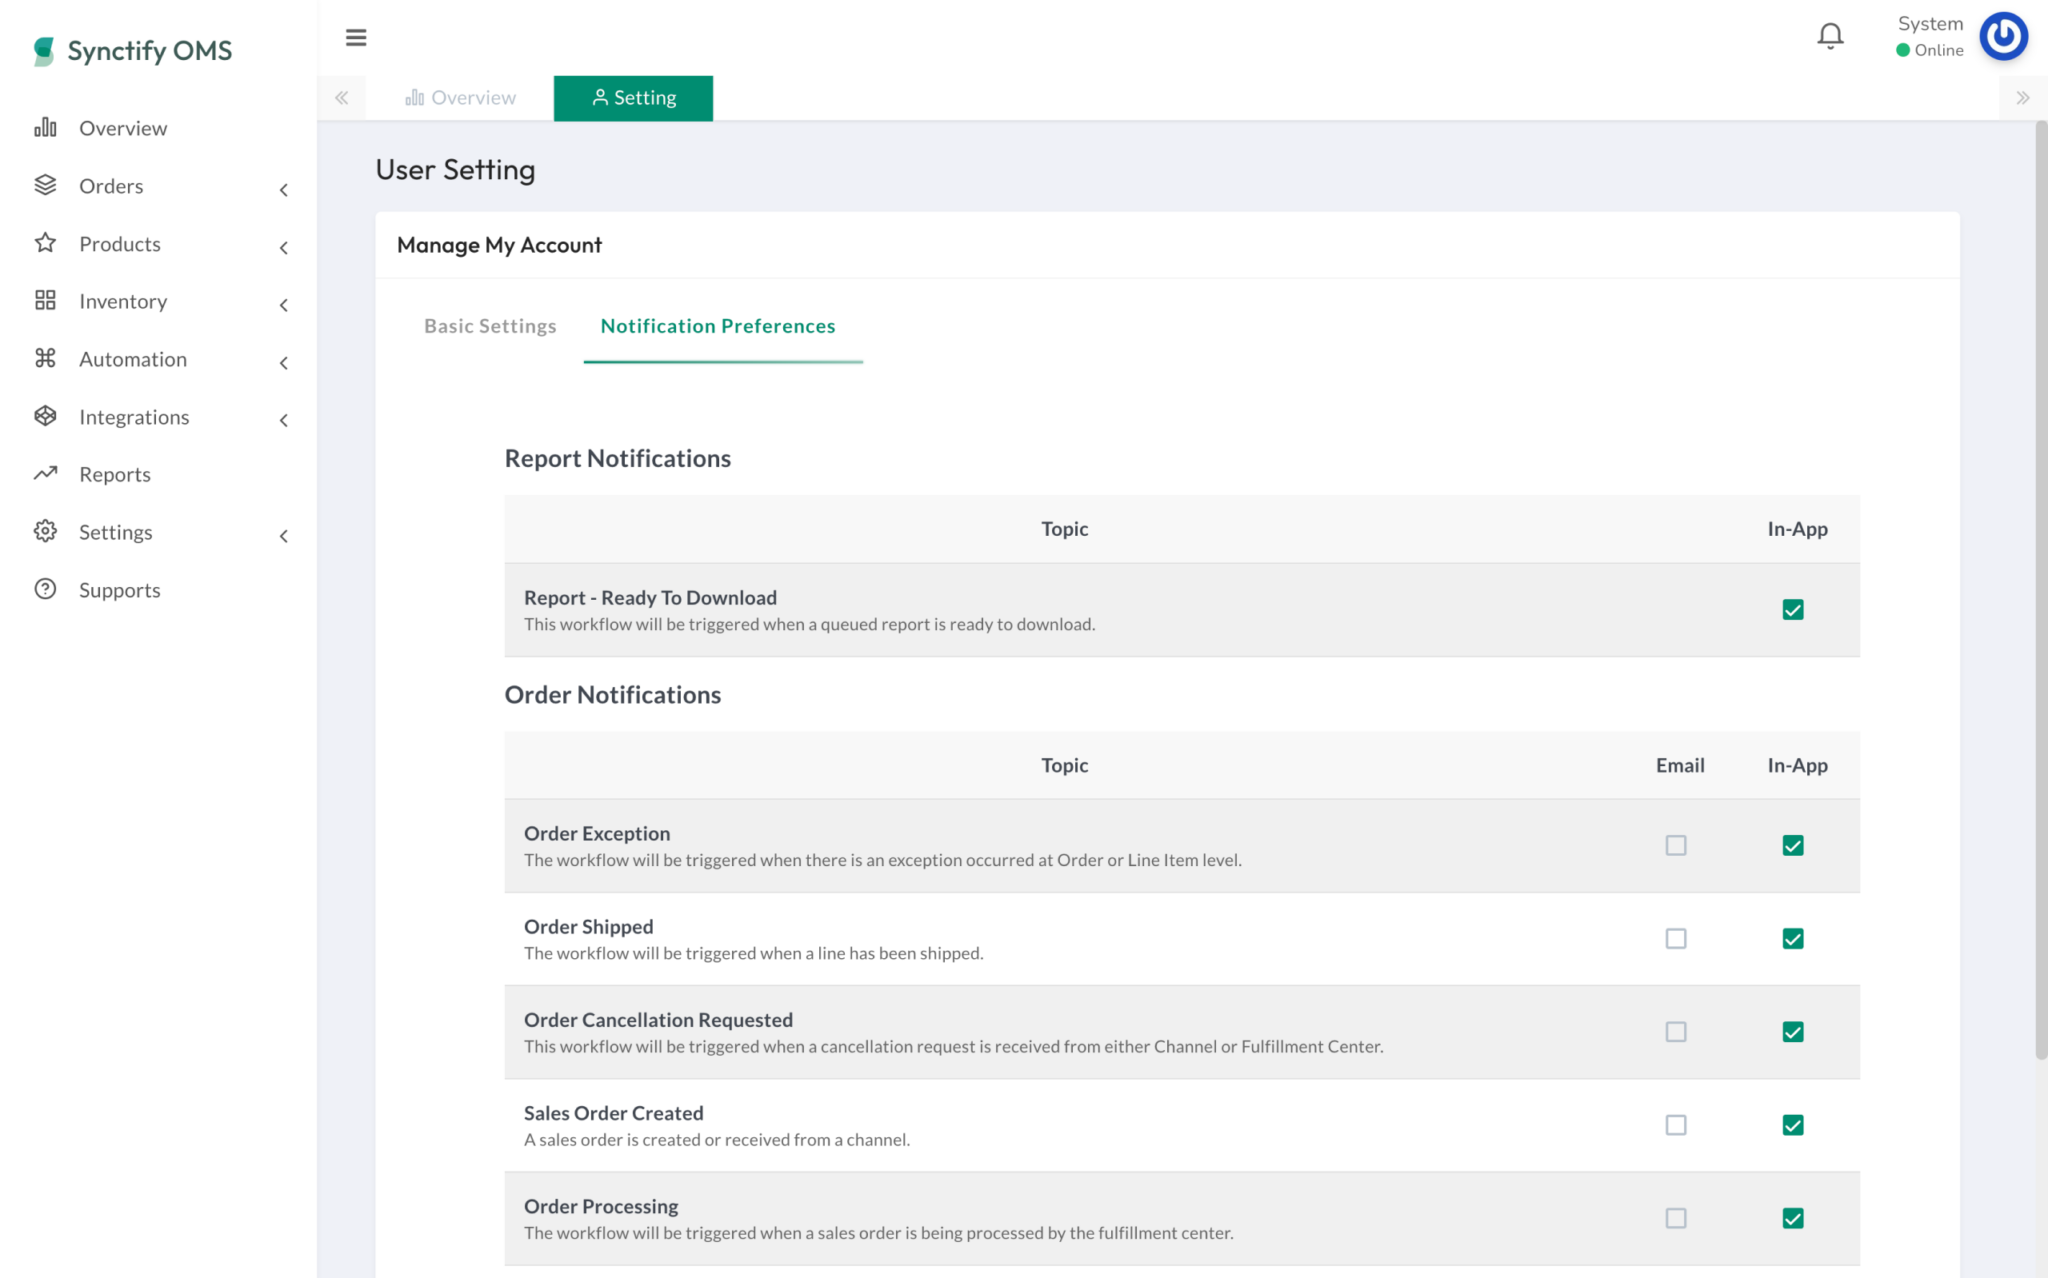Uncheck In-App for Report Ready To Download

1793,610
